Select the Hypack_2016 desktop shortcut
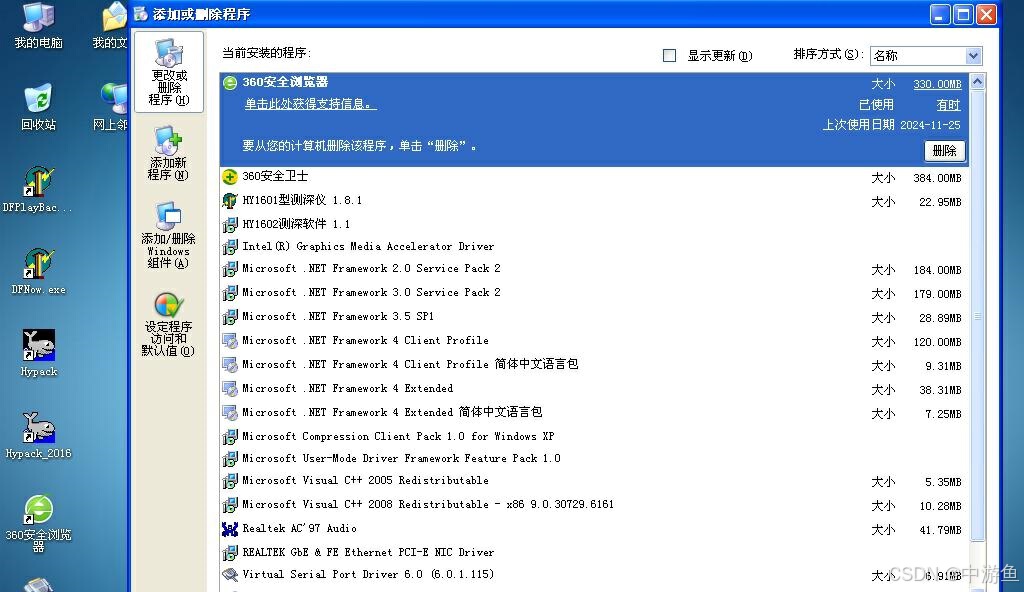 pos(38,435)
